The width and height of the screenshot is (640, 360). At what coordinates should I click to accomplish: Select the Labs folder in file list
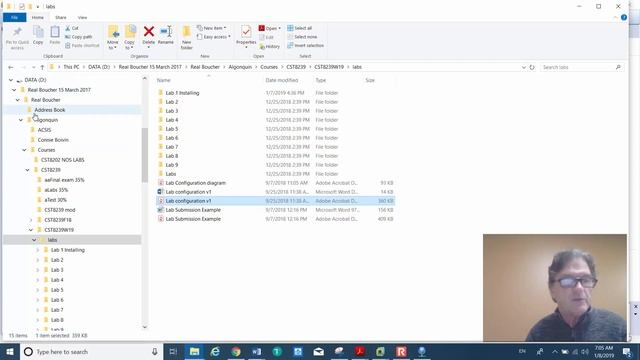pyautogui.click(x=276, y=174)
